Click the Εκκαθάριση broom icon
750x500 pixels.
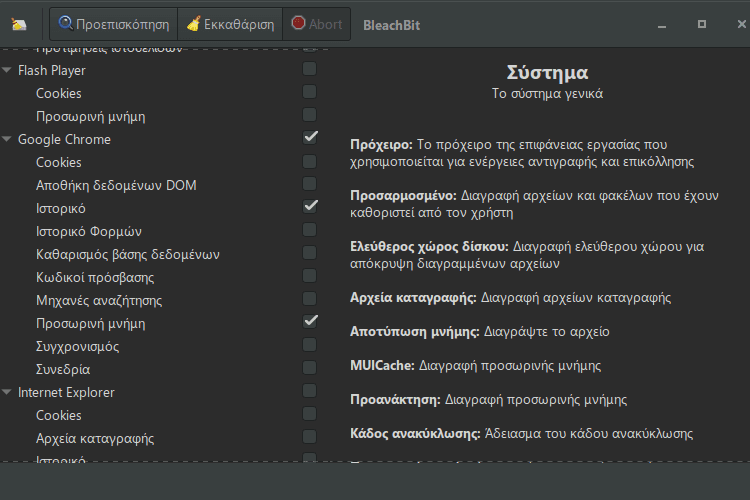click(x=193, y=23)
